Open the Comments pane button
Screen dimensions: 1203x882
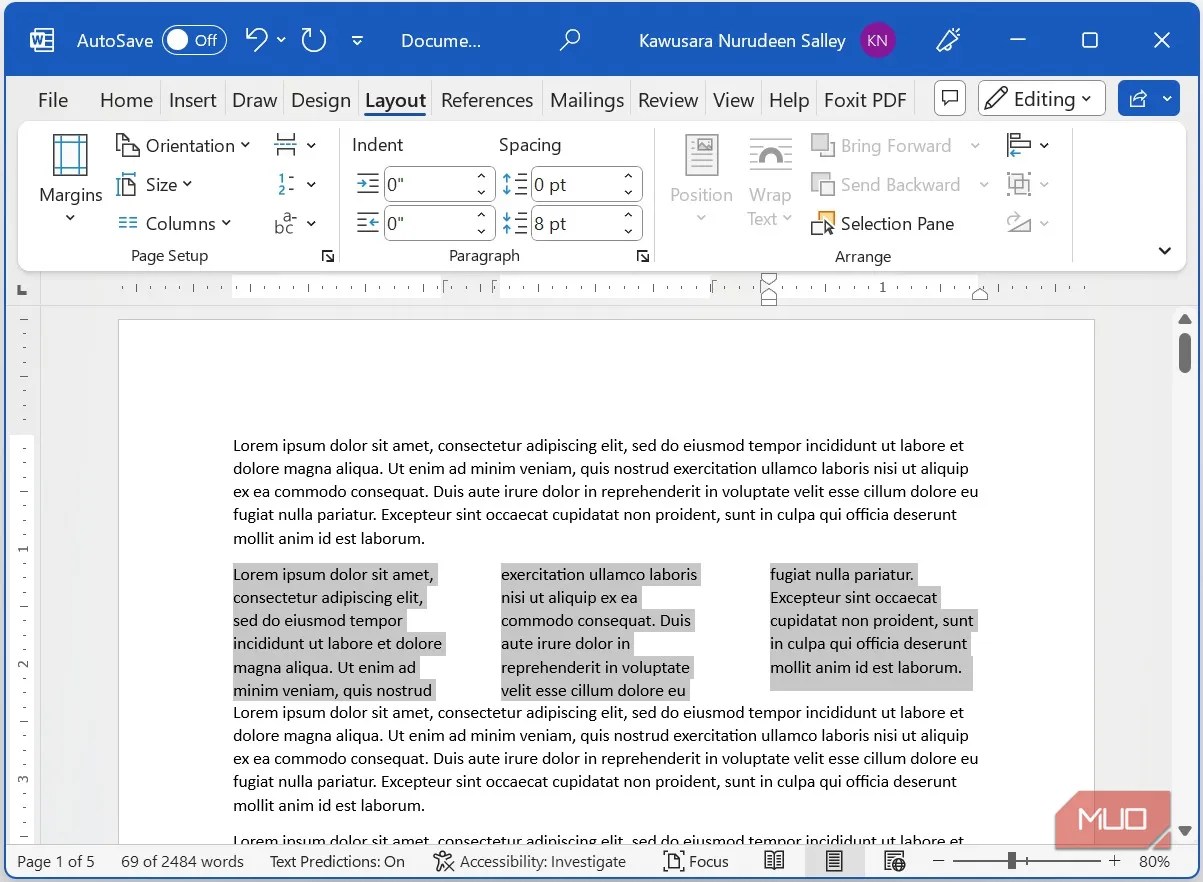coord(950,98)
